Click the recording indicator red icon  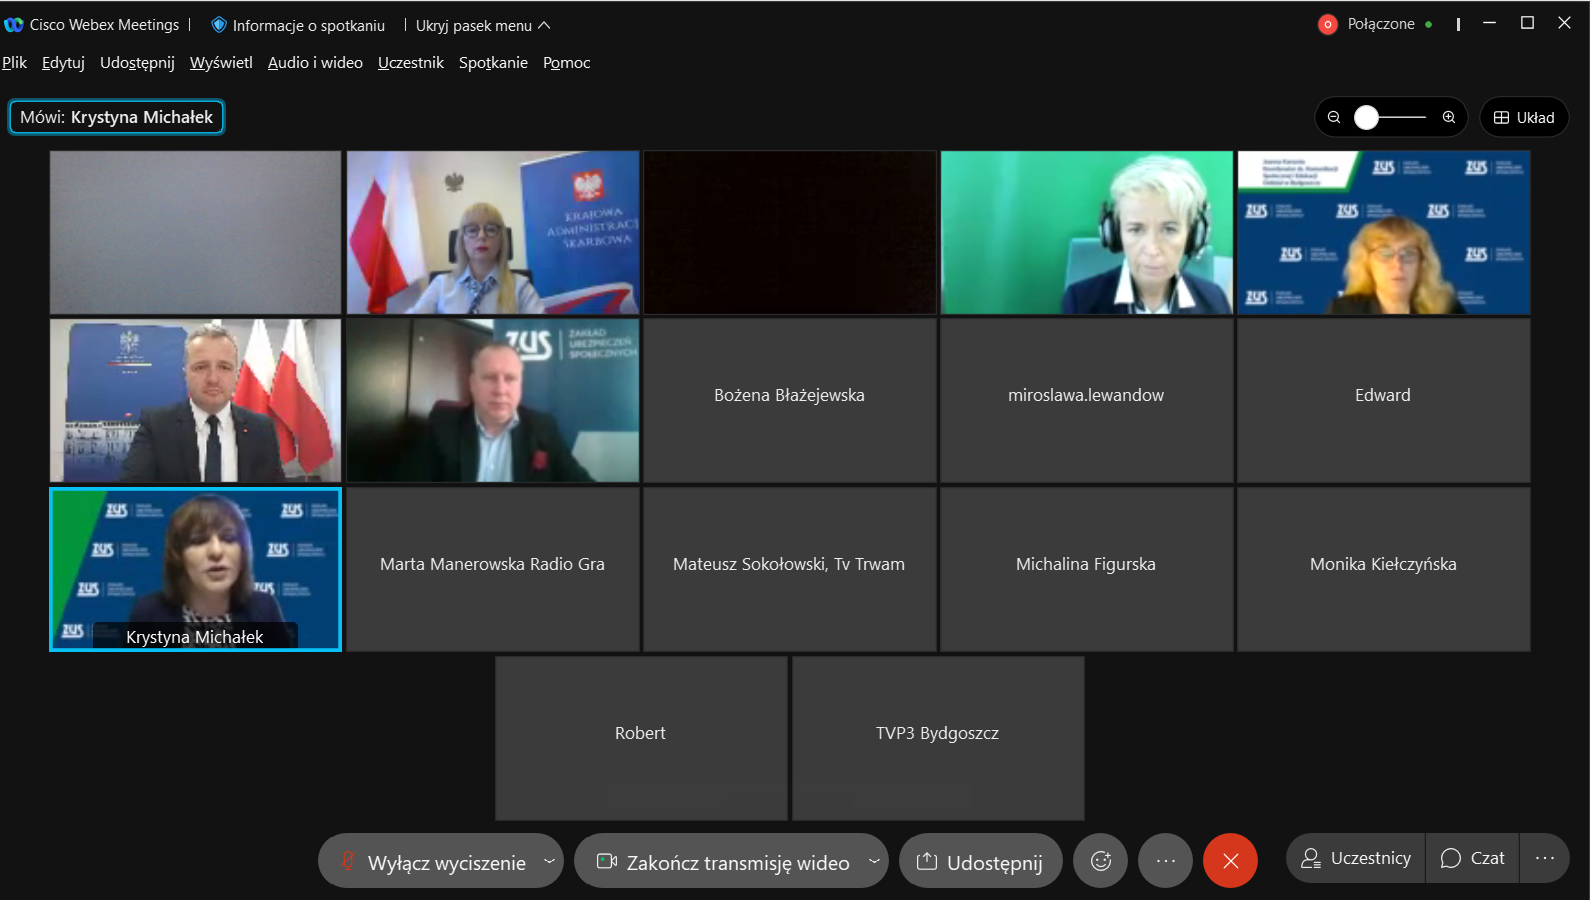point(1327,25)
